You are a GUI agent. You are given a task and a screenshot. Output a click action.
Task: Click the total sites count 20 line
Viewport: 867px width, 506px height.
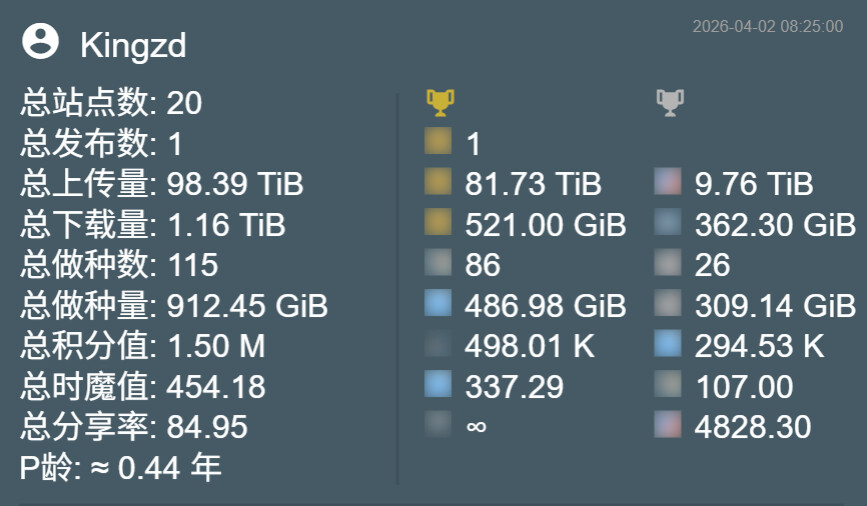111,103
